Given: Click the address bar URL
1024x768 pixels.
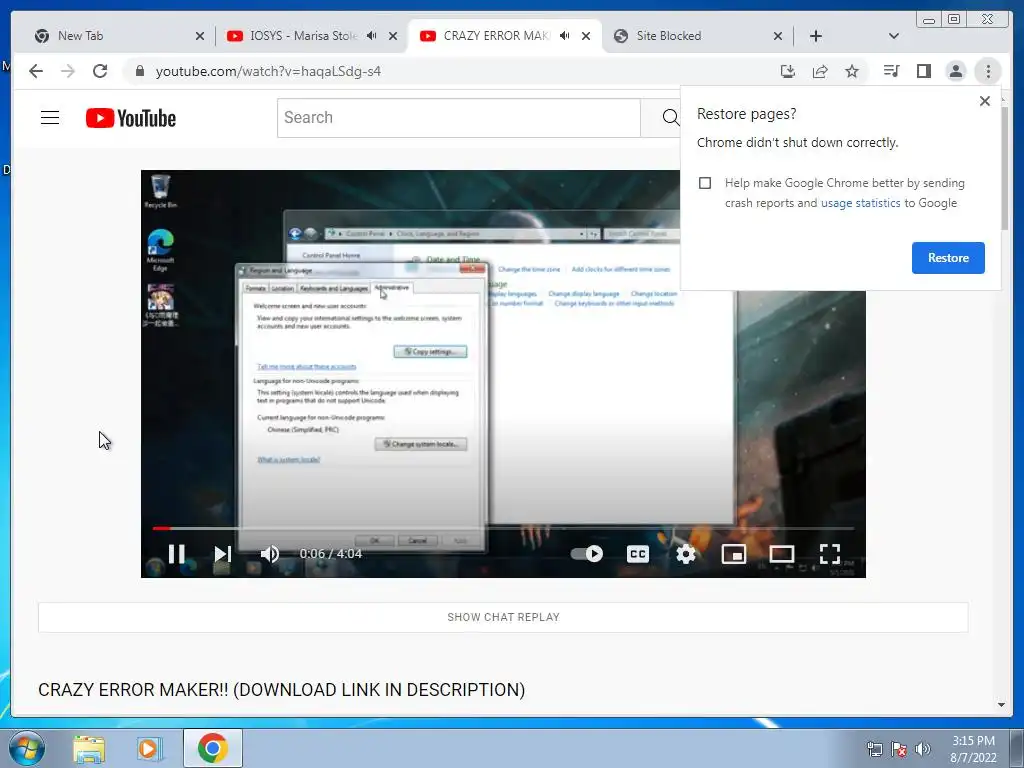Looking at the screenshot, I should 268,71.
